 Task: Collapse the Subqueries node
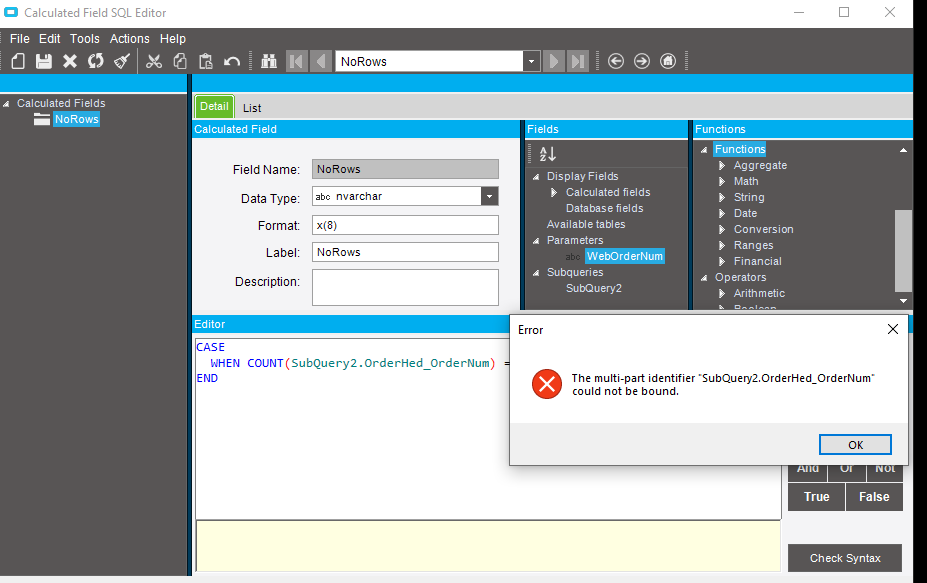tap(536, 273)
